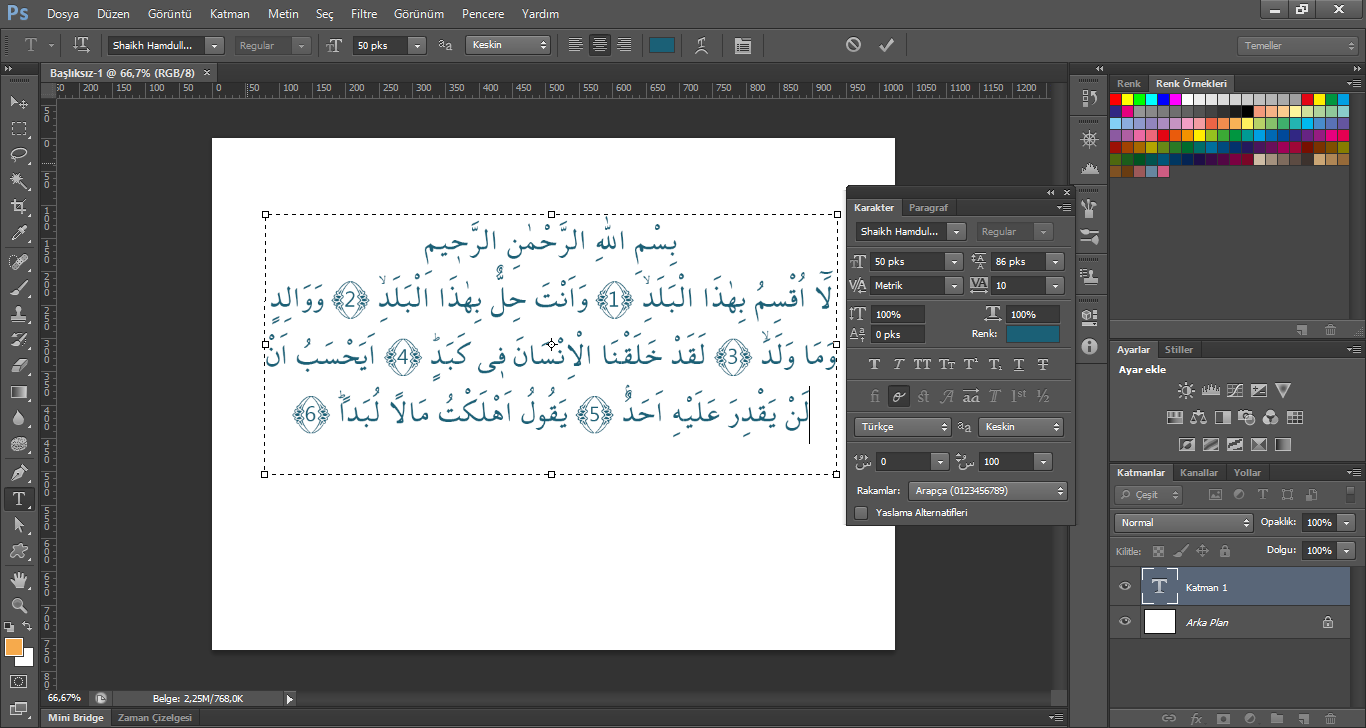Toggle Strikethrough in the Karakter panel
The width and height of the screenshot is (1366, 728).
coord(1043,365)
